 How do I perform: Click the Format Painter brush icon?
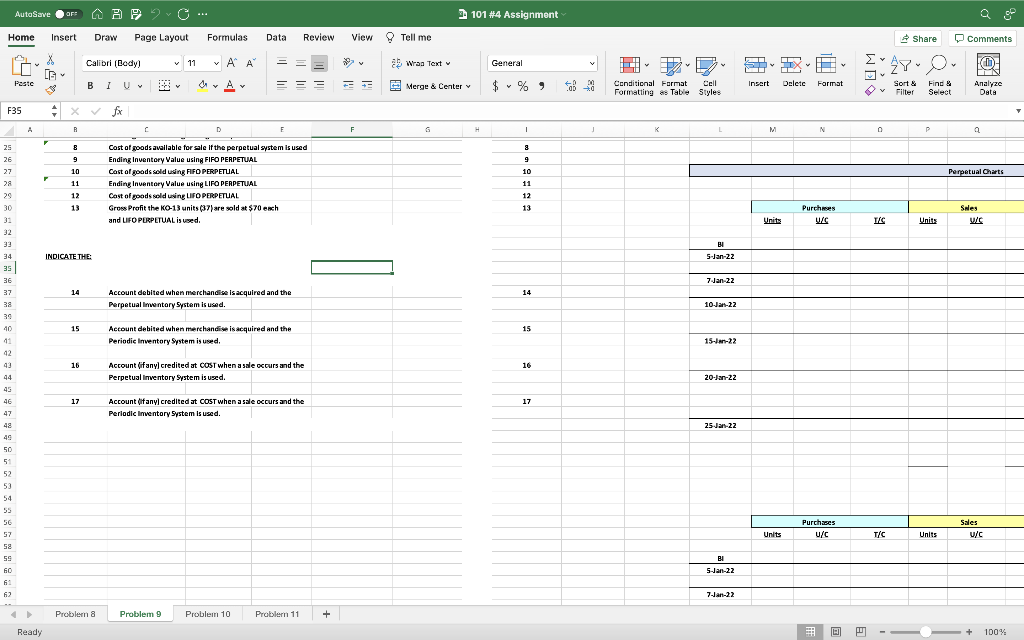(x=50, y=89)
